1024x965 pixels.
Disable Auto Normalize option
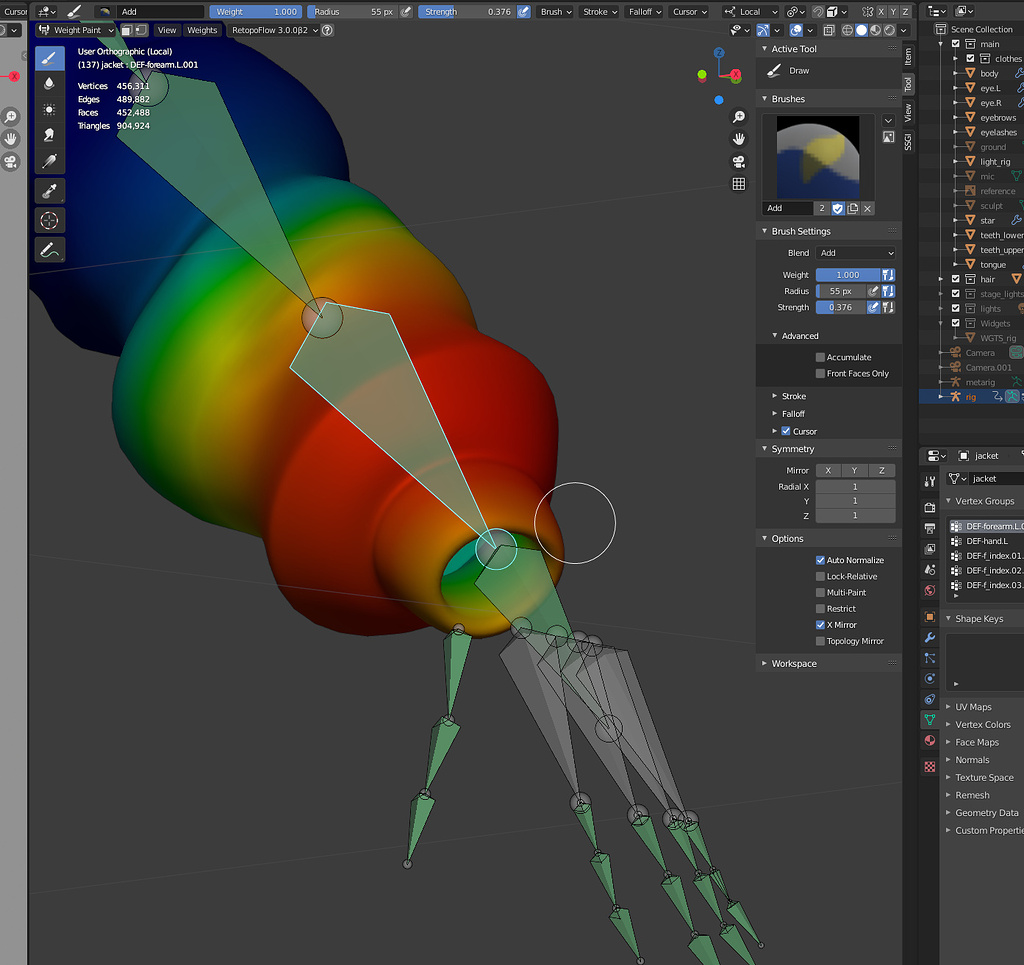click(820, 560)
